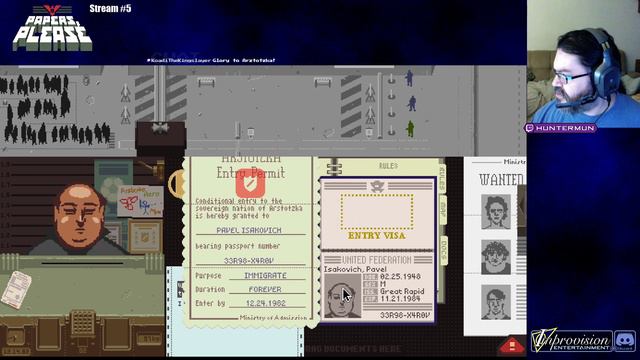
Task: Click the Entry Permit title
Action: click(251, 173)
